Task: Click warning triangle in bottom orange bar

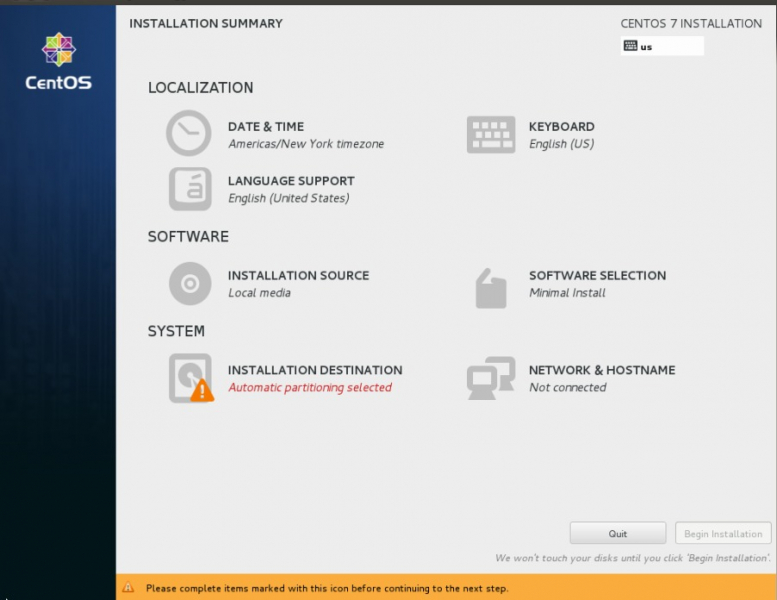Action: click(128, 588)
